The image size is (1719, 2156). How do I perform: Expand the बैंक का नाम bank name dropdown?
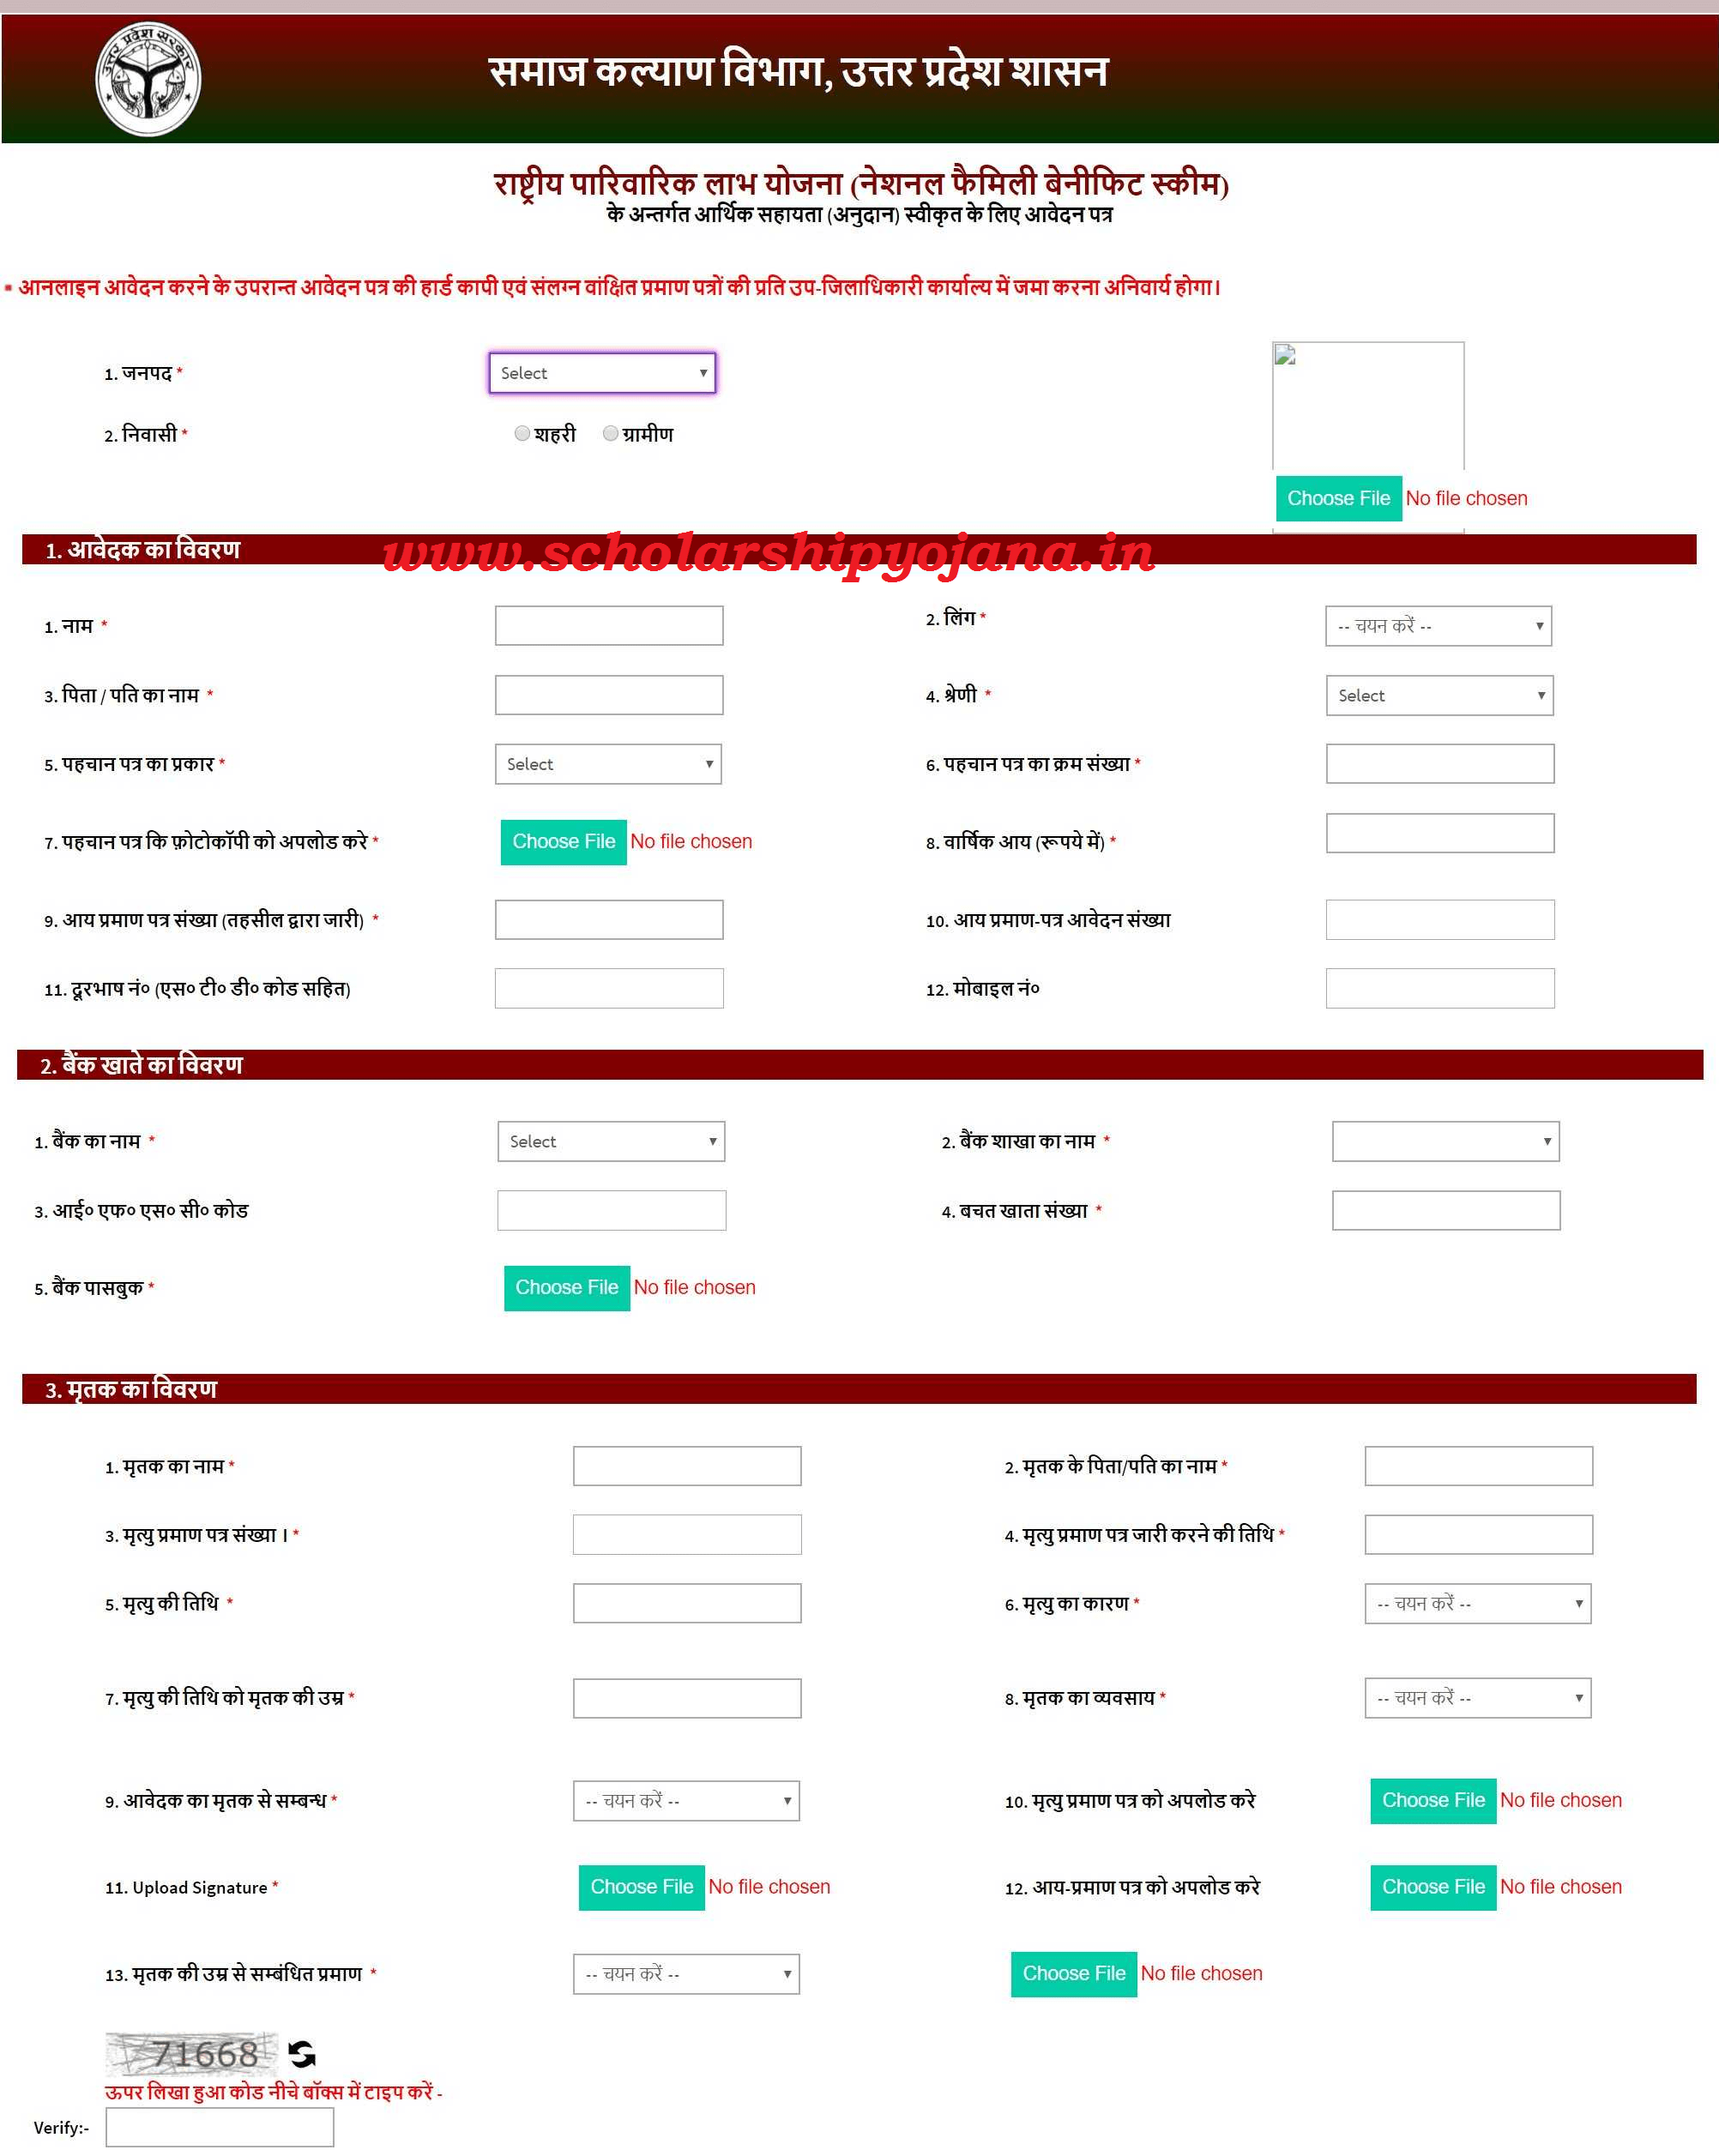point(609,1141)
